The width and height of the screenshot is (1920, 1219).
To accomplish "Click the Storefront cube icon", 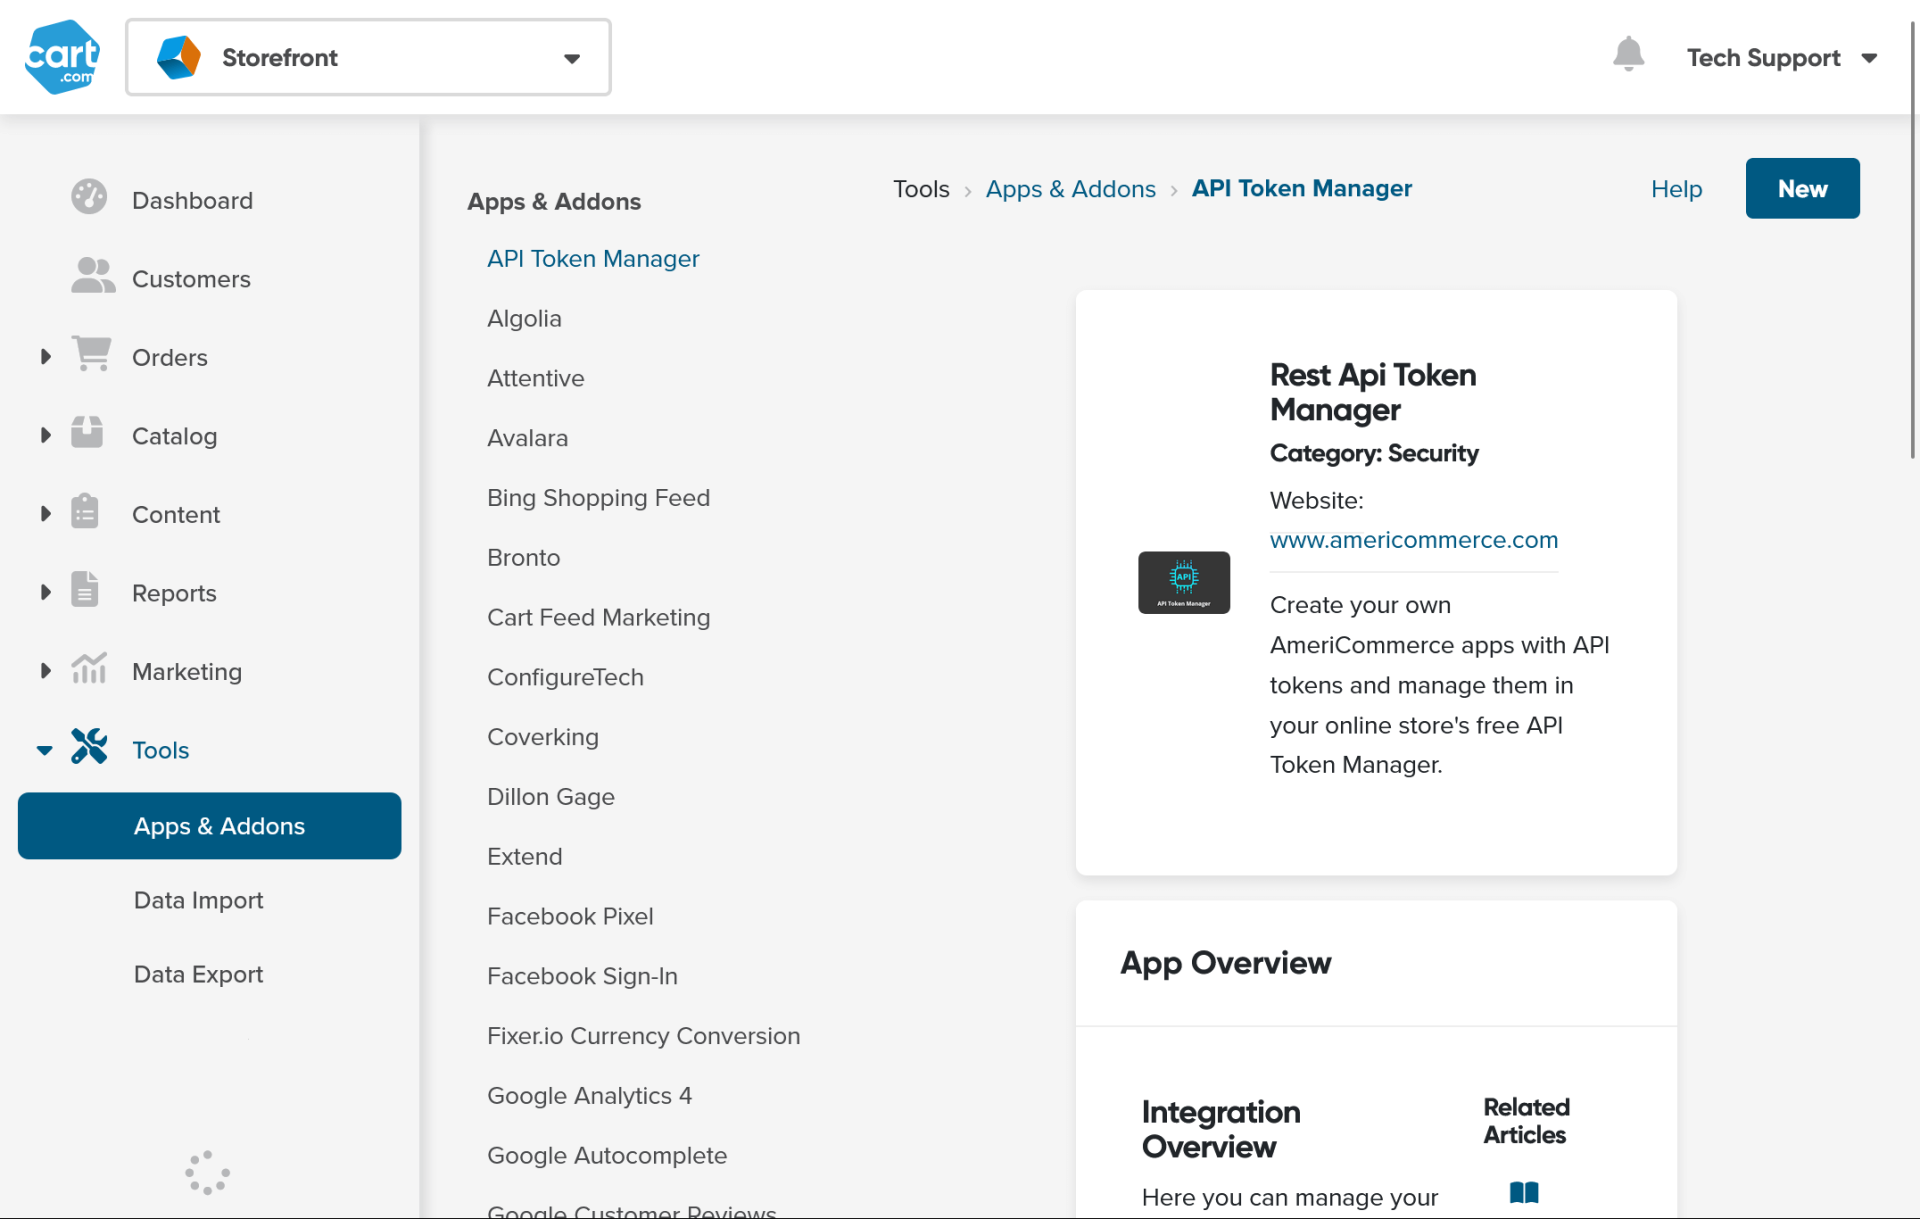I will point(179,57).
